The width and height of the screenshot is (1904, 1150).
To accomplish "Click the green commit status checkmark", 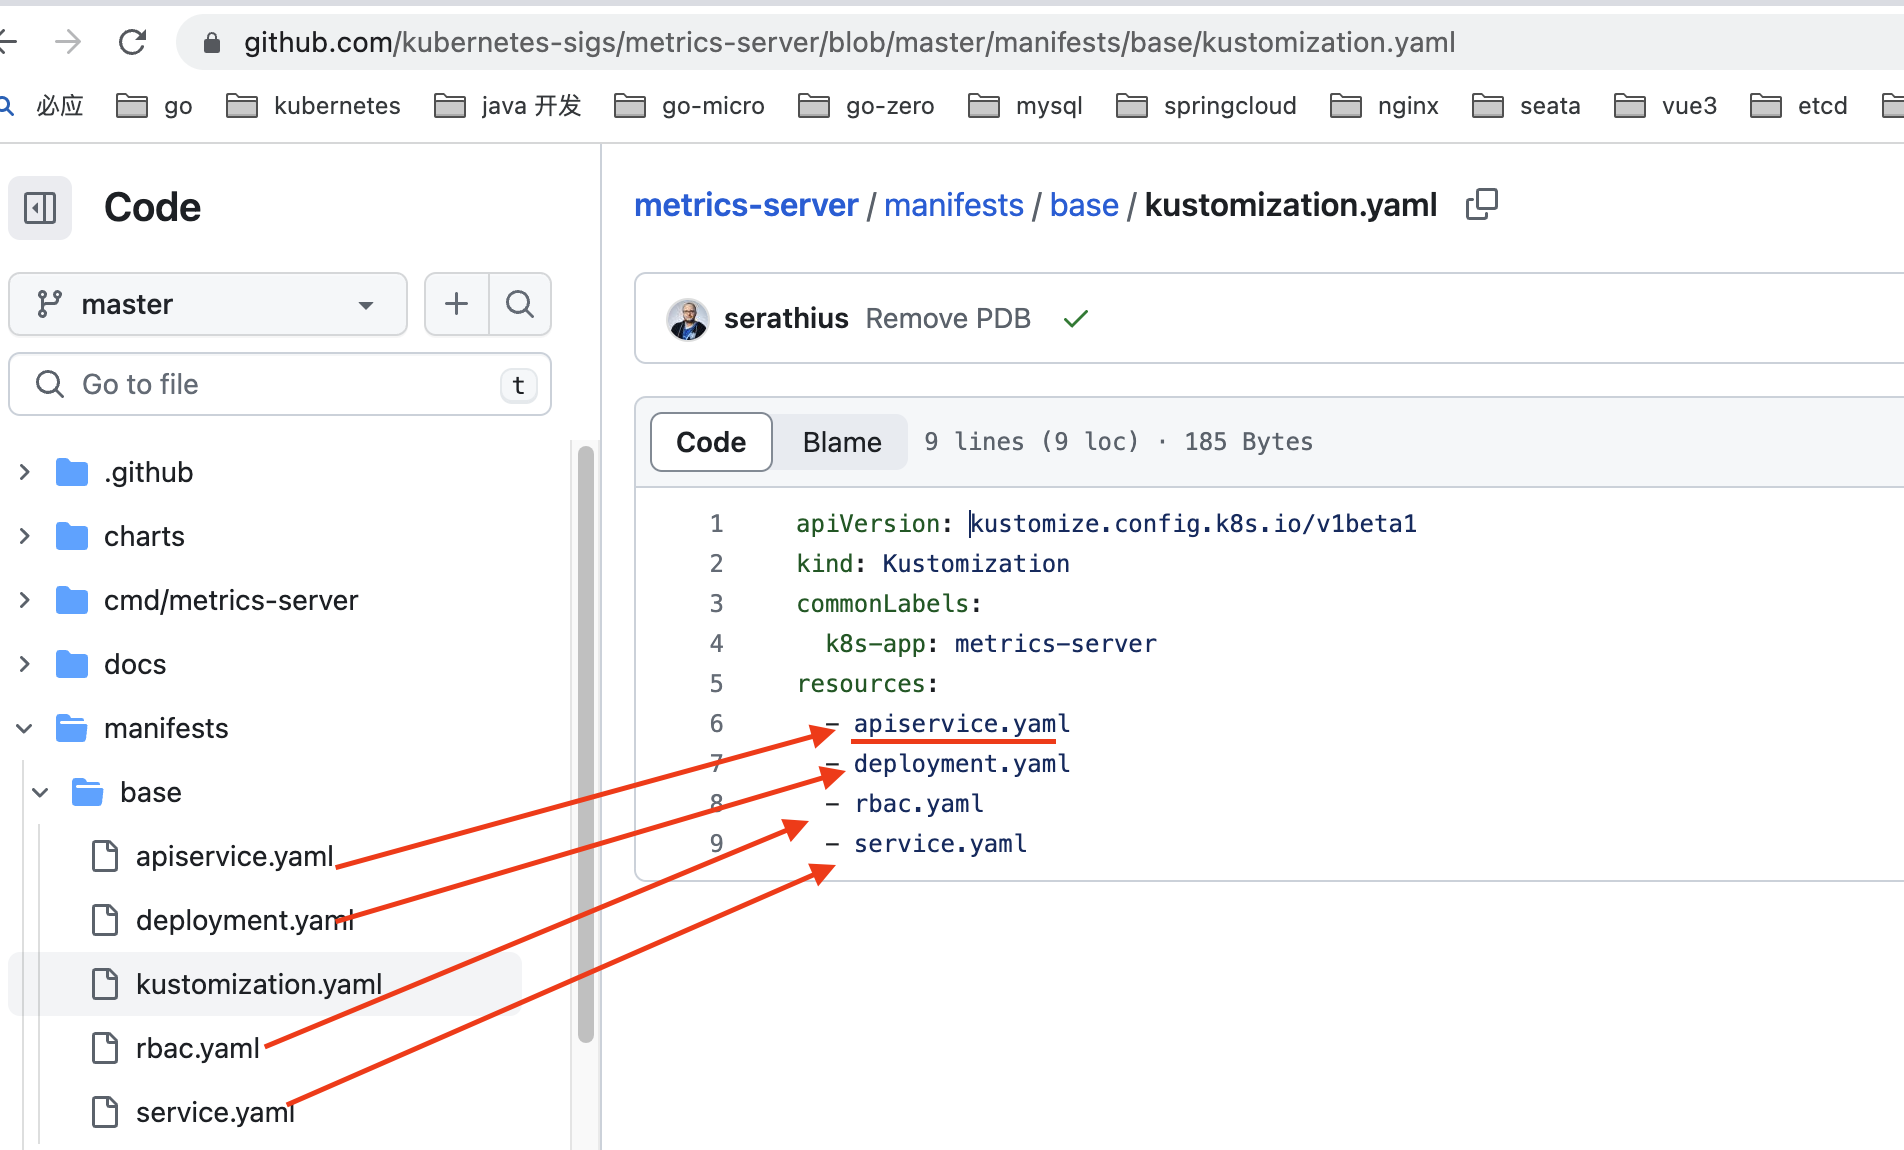I will [x=1076, y=319].
